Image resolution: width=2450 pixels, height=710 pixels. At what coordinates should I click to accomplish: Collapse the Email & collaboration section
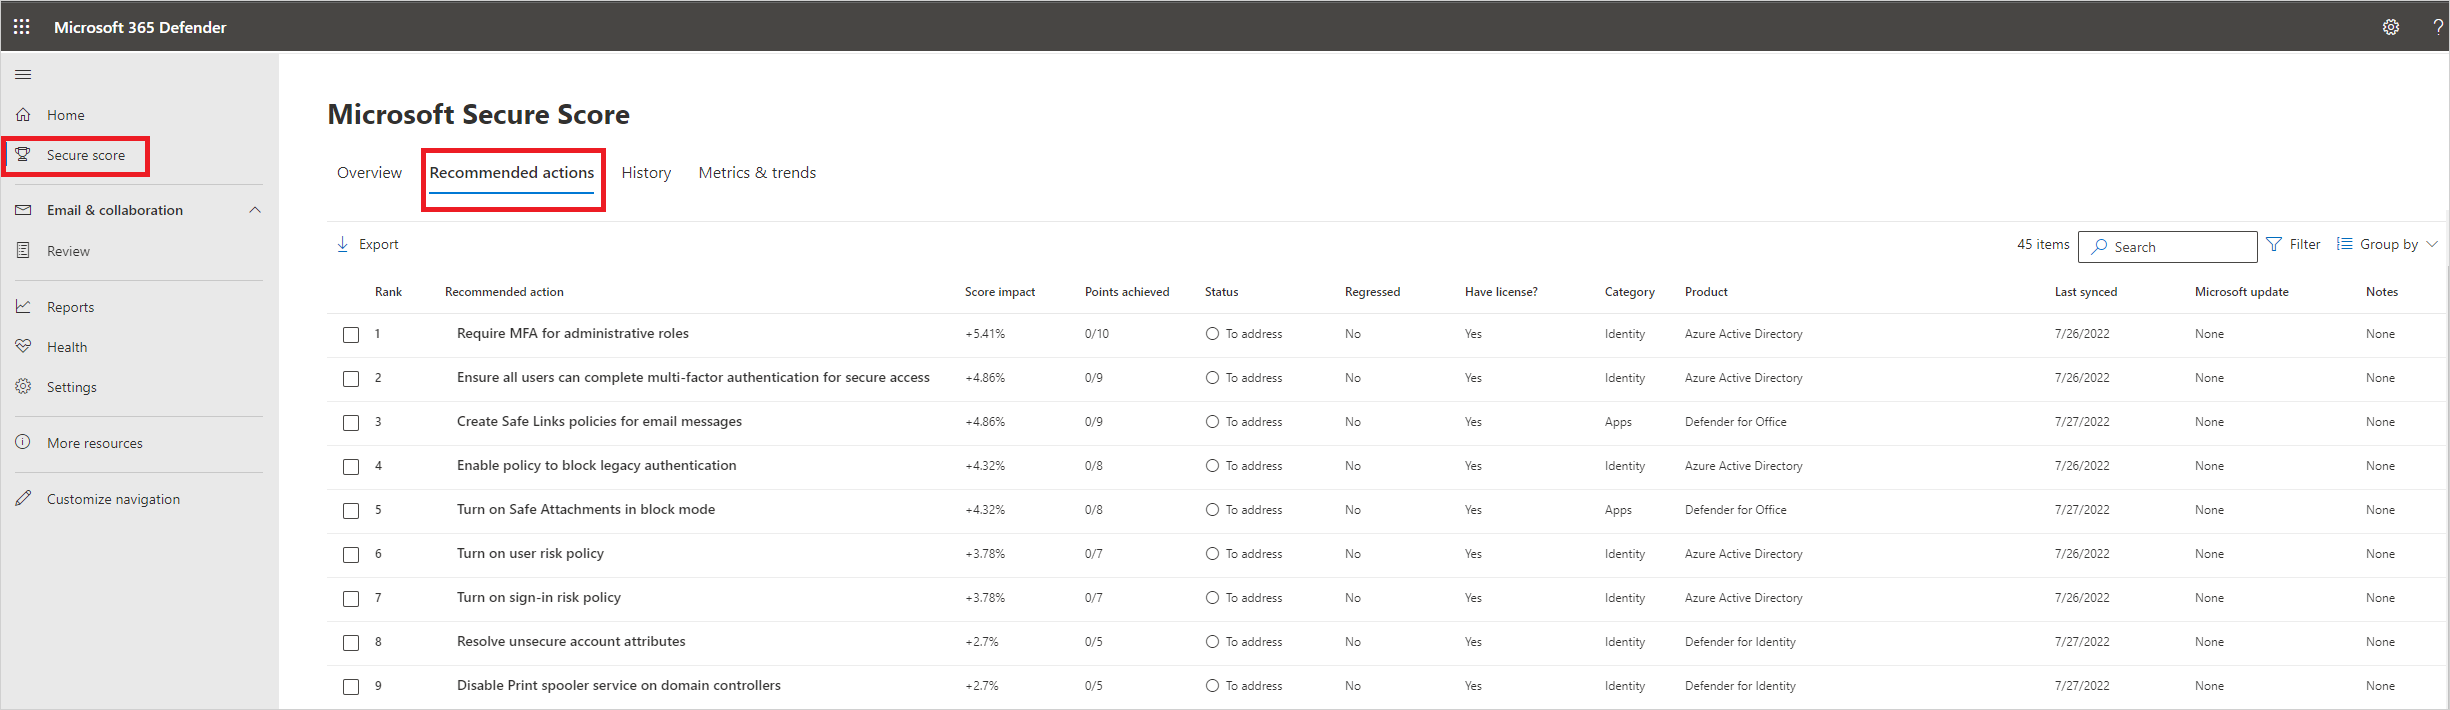click(x=255, y=210)
